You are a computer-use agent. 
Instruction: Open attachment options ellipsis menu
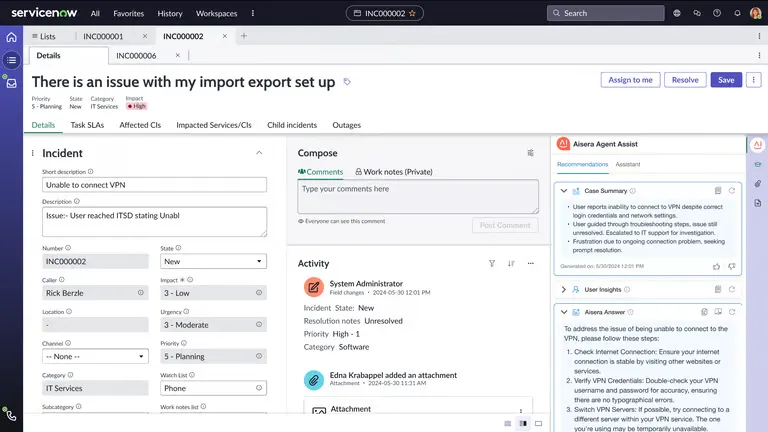521,410
